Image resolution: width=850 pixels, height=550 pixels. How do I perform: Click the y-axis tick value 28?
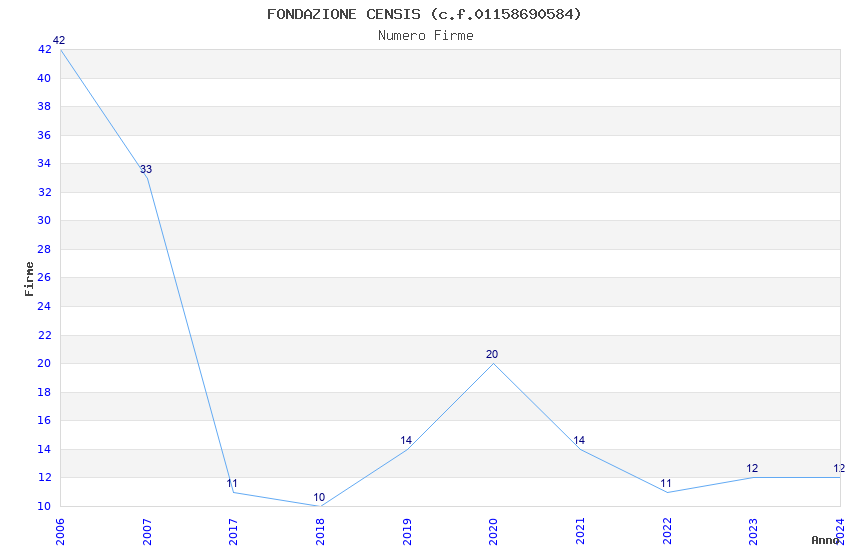point(44,249)
